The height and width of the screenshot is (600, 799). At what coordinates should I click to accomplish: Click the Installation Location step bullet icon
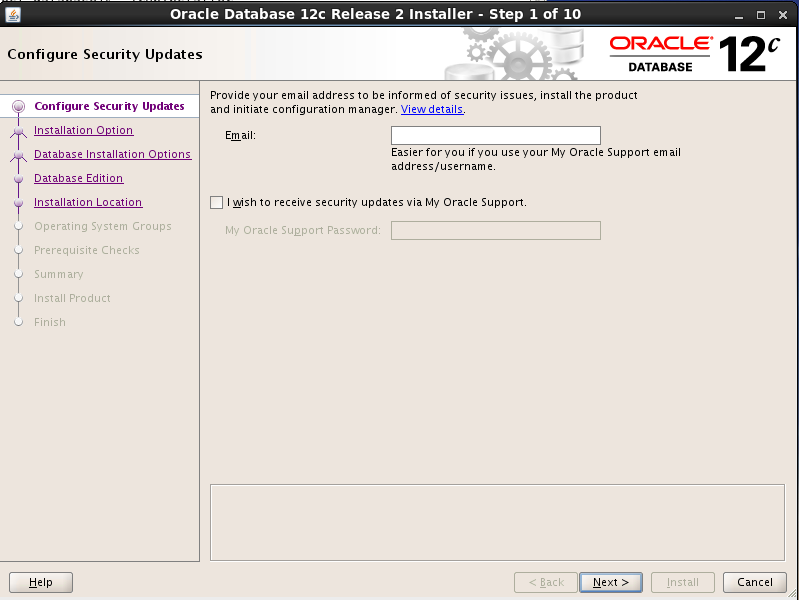point(18,203)
